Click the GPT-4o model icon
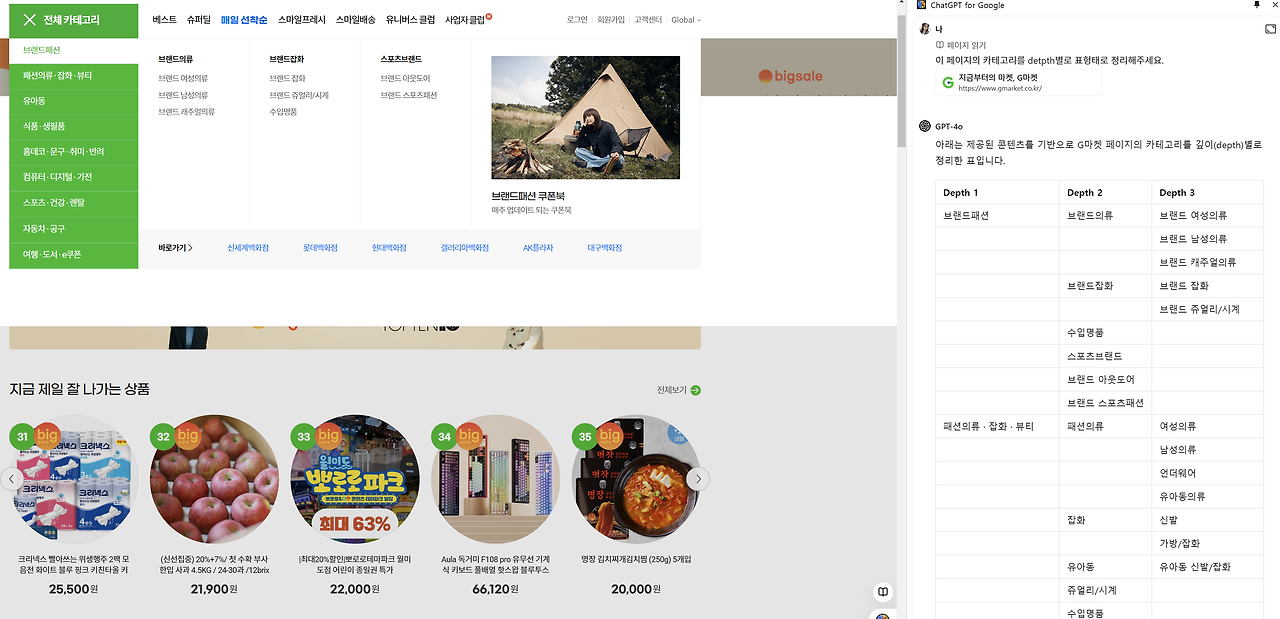This screenshot has width=1280, height=619. 925,126
